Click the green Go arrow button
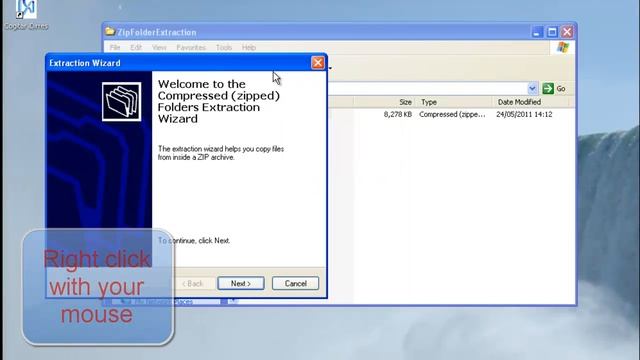 (548, 88)
